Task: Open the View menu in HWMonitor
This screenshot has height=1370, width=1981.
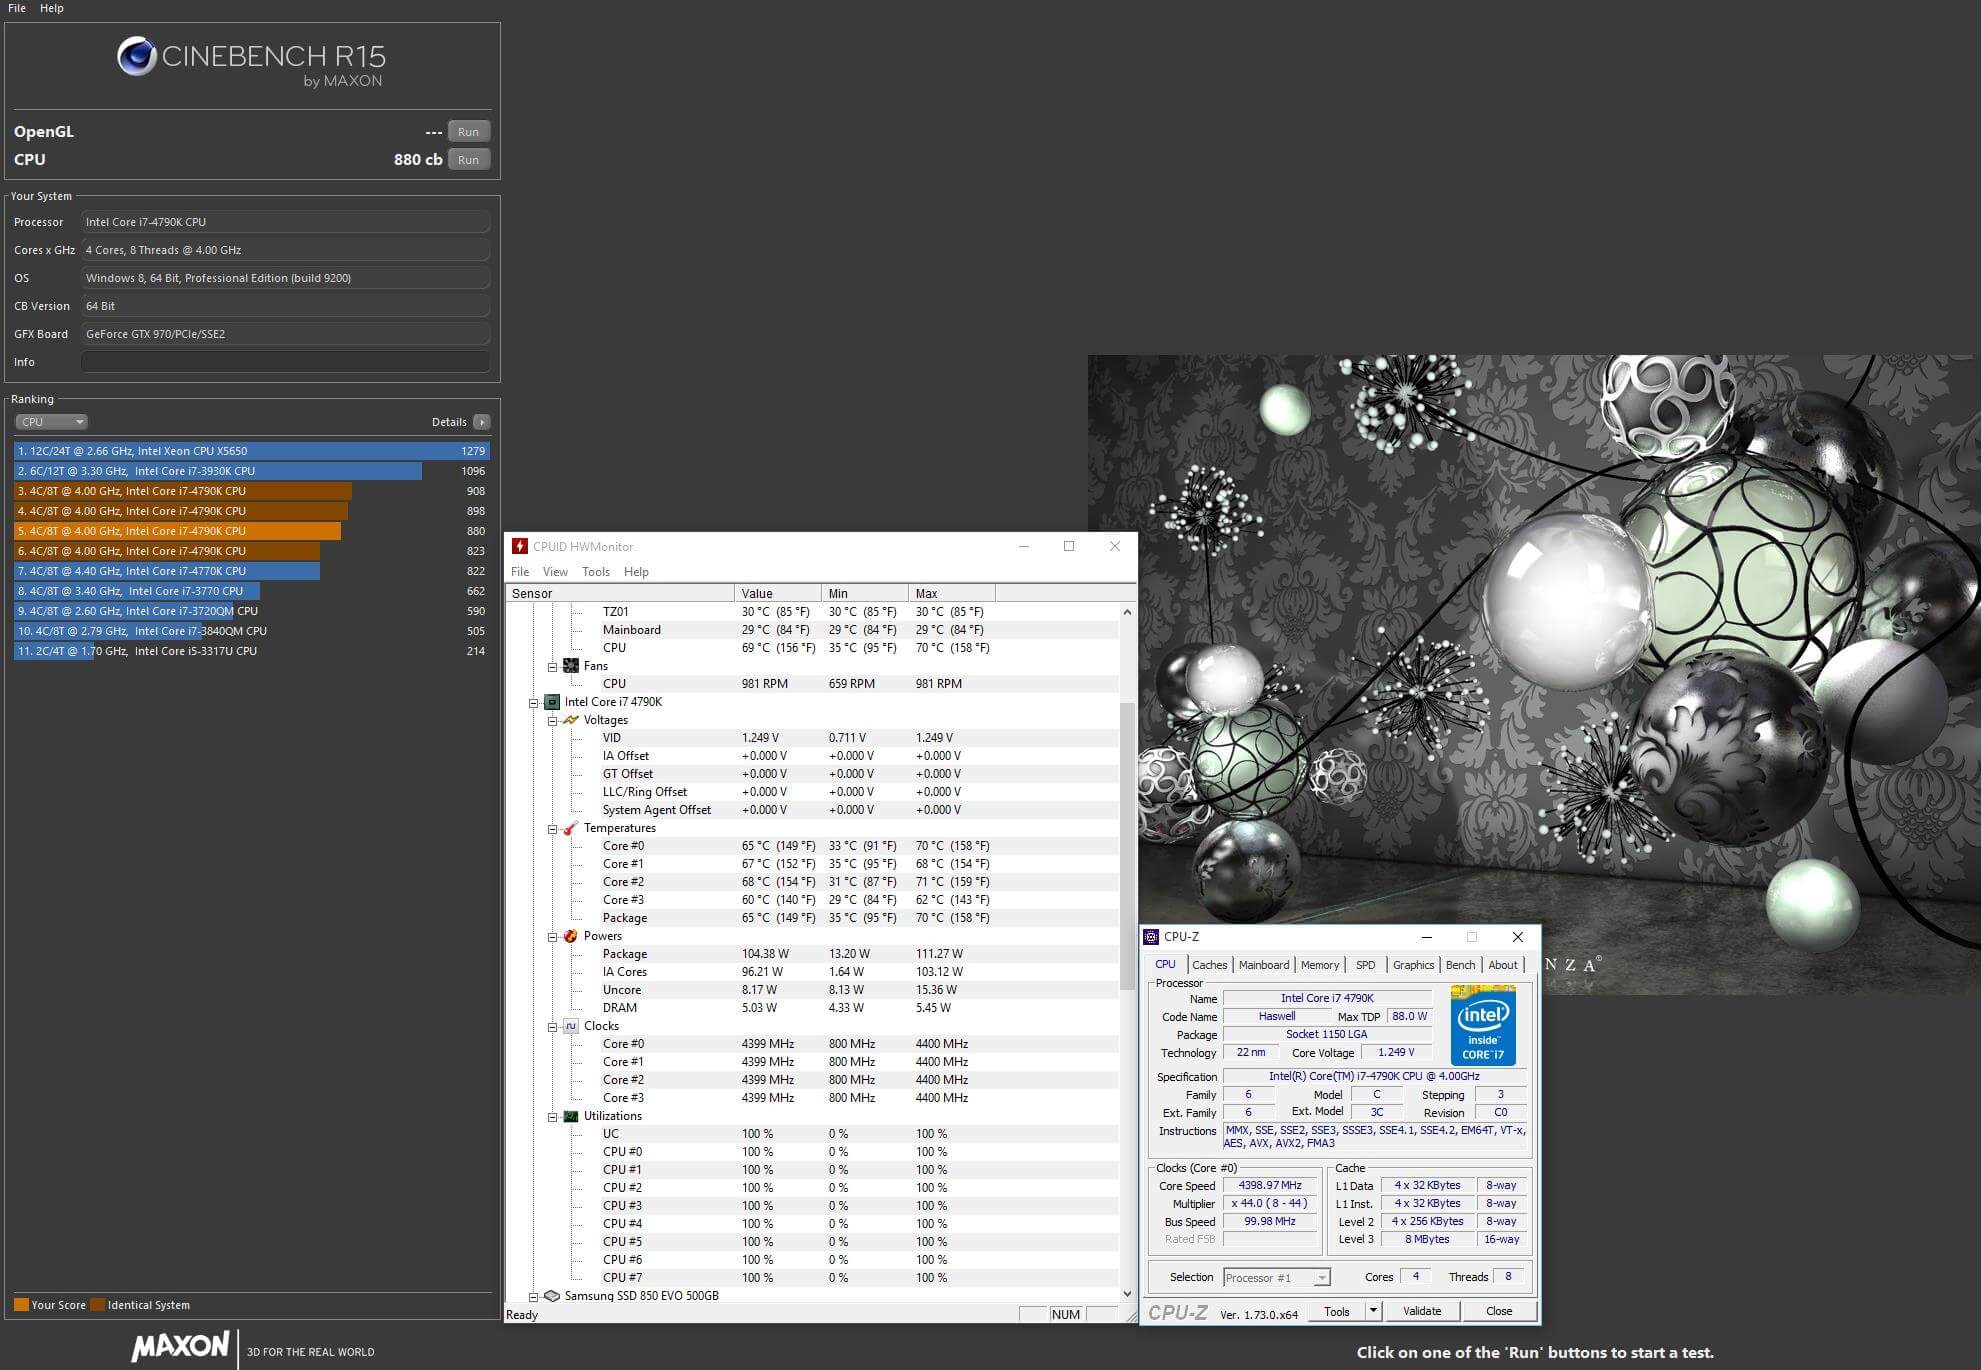Action: point(555,572)
